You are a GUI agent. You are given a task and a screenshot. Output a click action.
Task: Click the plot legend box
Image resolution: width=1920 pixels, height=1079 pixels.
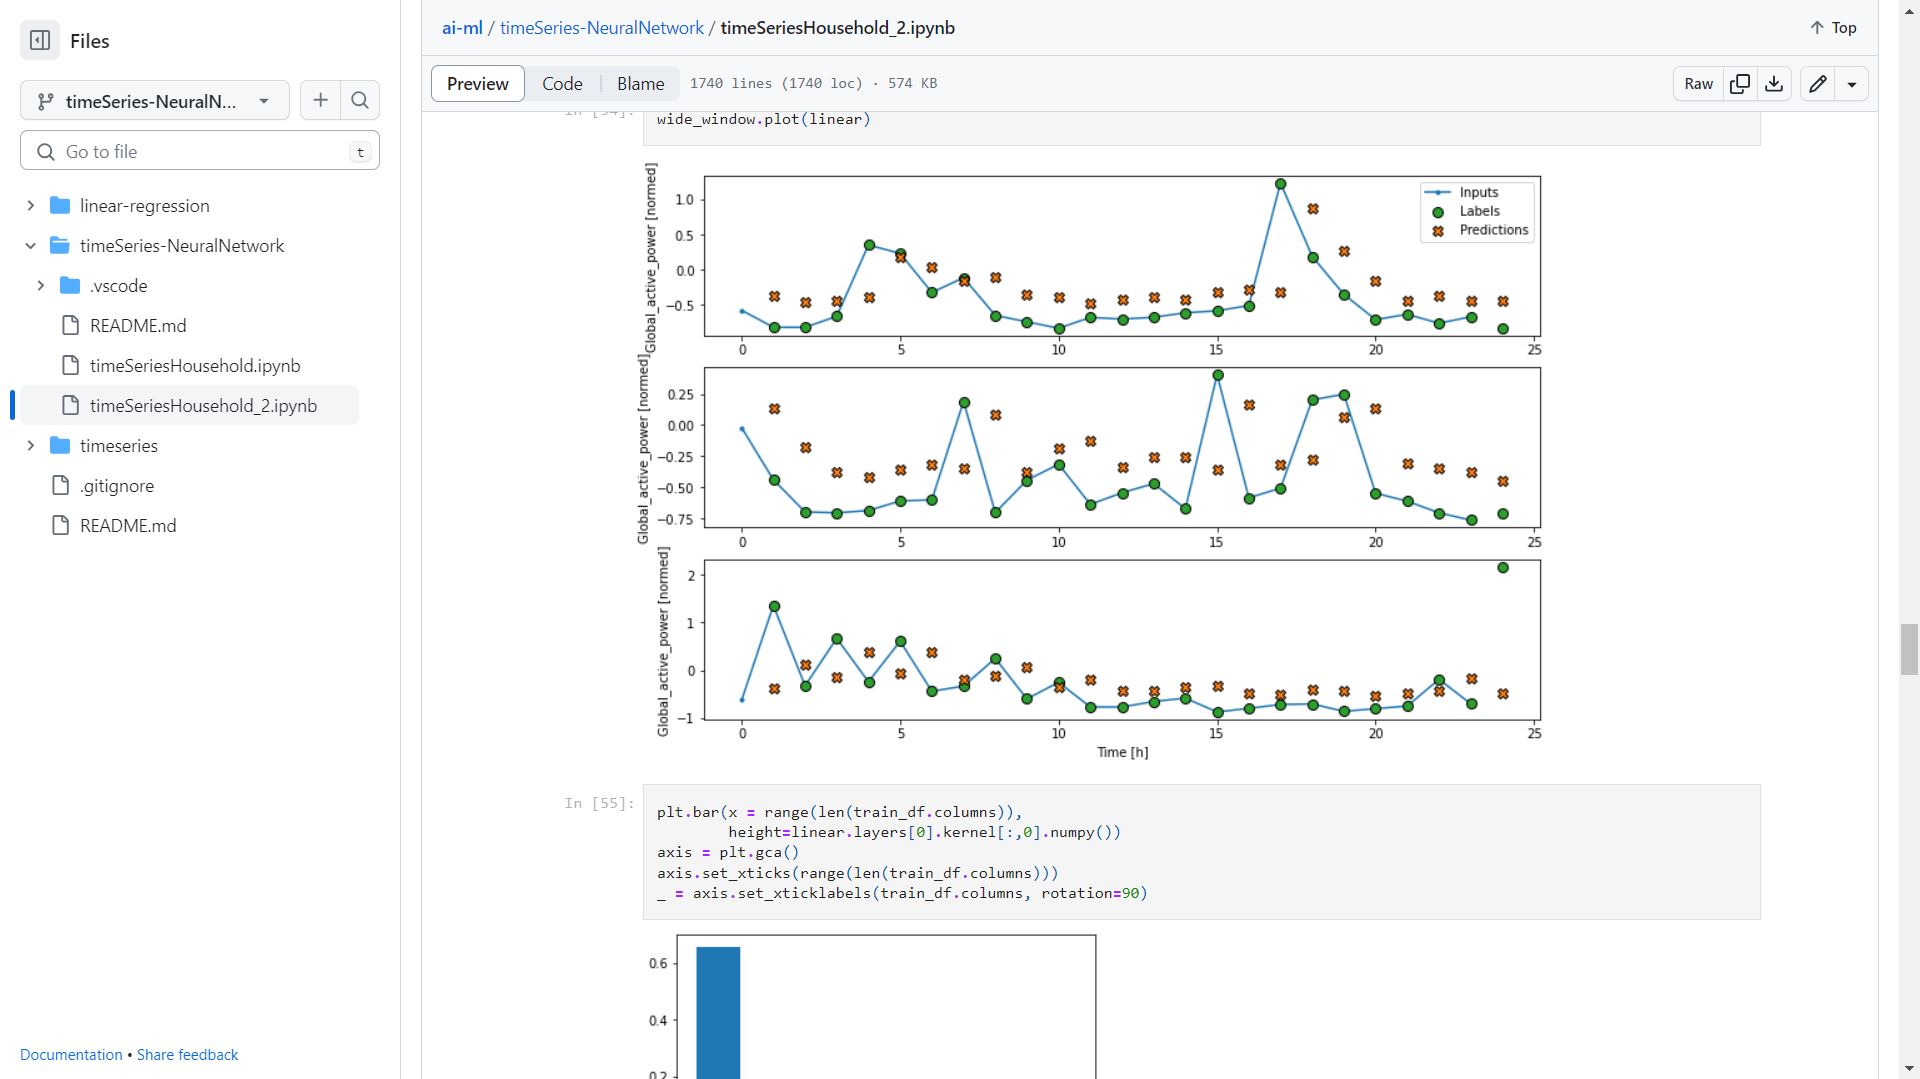(x=1477, y=211)
